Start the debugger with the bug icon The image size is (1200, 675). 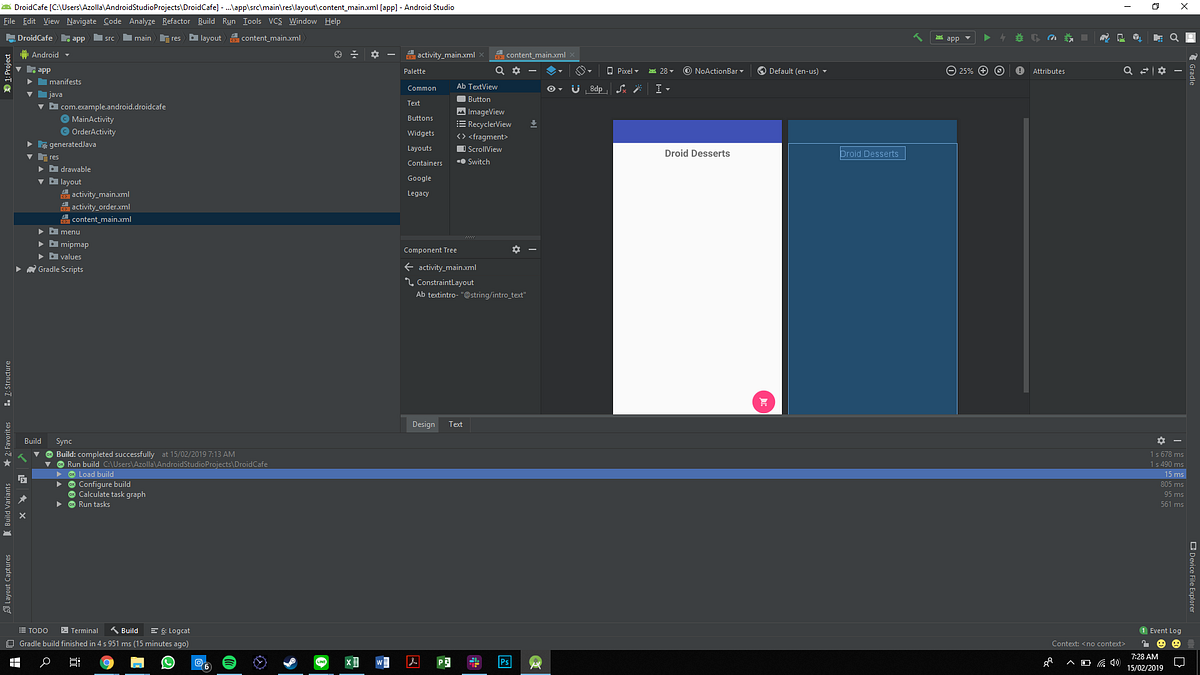click(x=1019, y=37)
